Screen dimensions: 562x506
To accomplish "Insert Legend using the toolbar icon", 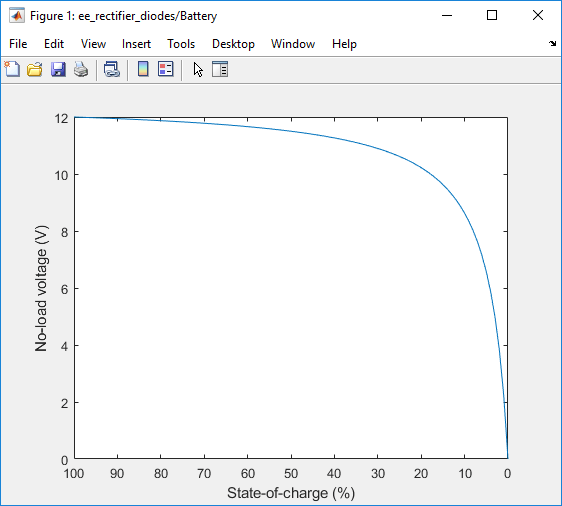I will coord(166,69).
